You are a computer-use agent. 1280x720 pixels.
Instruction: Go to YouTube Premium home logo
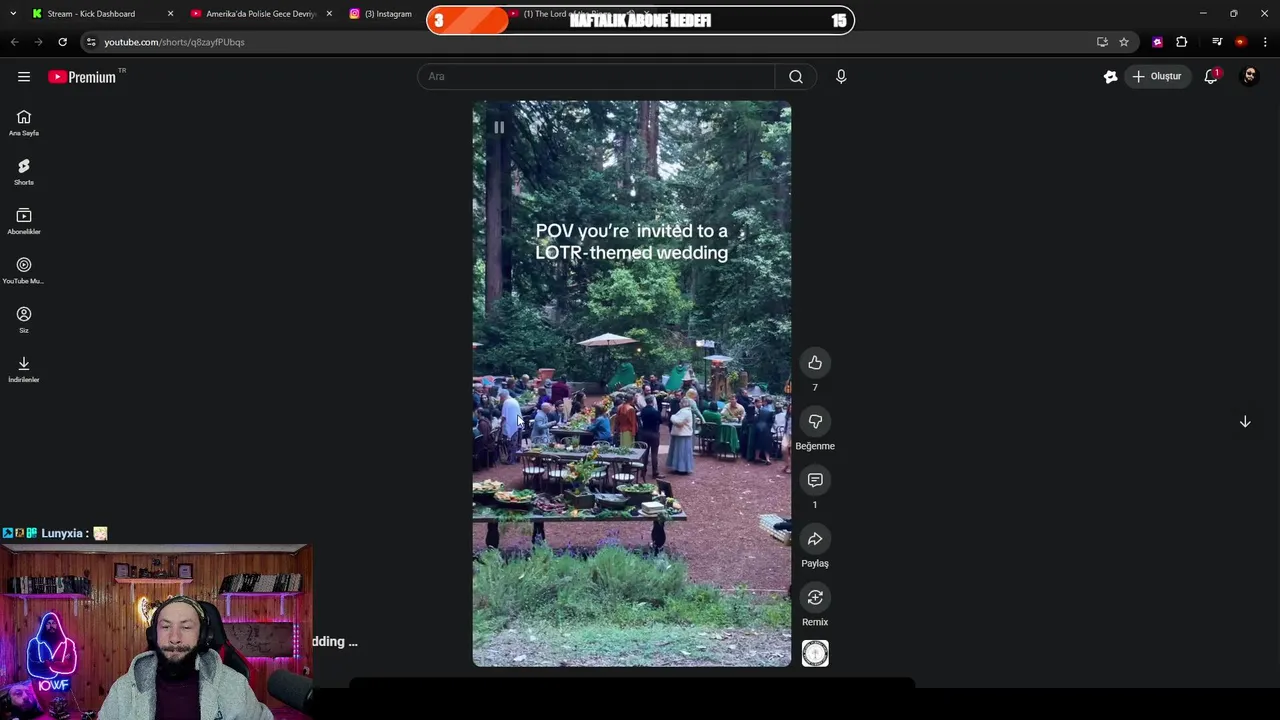(x=82, y=77)
